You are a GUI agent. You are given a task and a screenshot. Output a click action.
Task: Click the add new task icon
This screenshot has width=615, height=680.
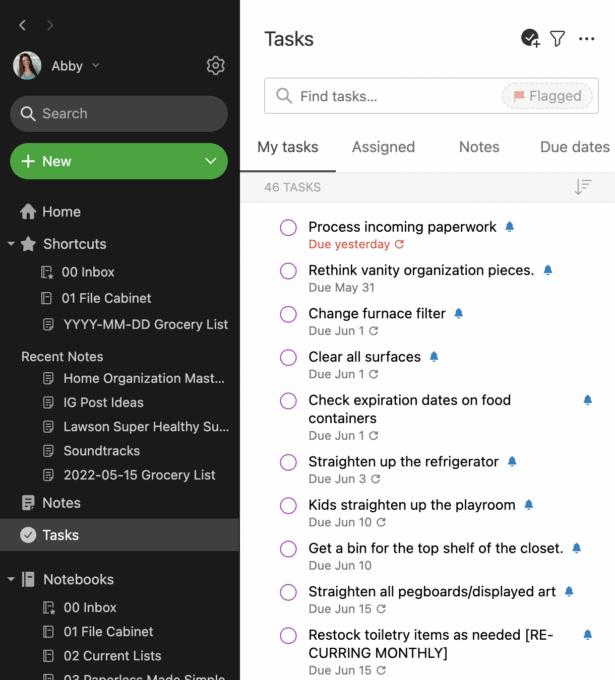pos(530,38)
